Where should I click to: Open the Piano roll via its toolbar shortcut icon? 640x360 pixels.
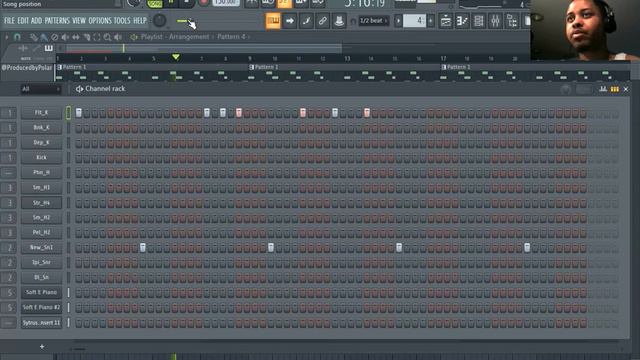coord(462,21)
